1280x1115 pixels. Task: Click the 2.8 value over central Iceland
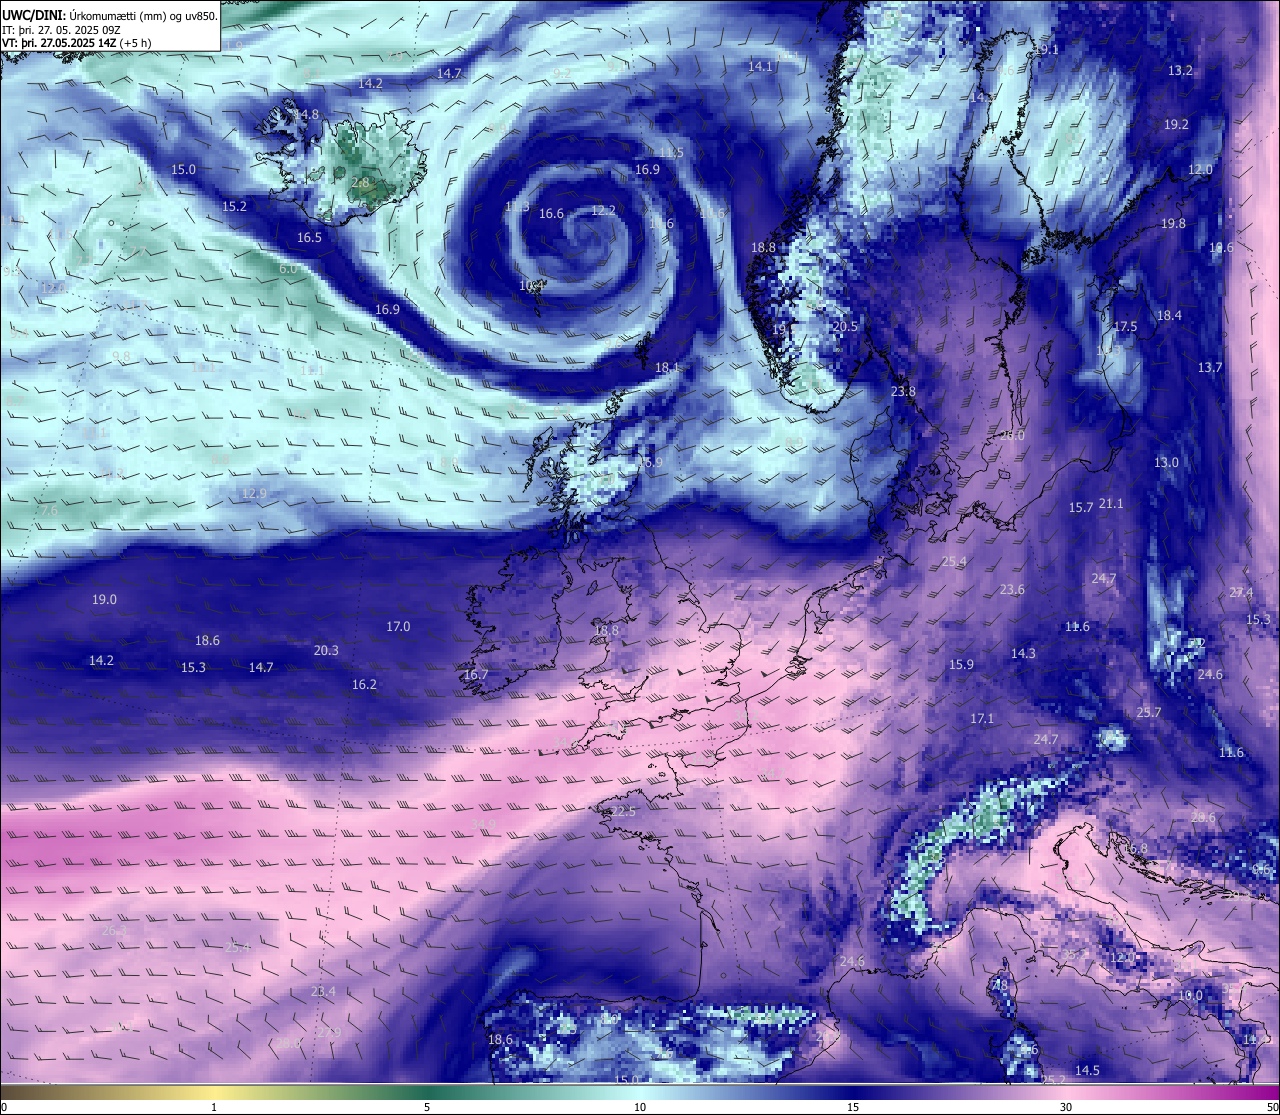click(x=360, y=184)
